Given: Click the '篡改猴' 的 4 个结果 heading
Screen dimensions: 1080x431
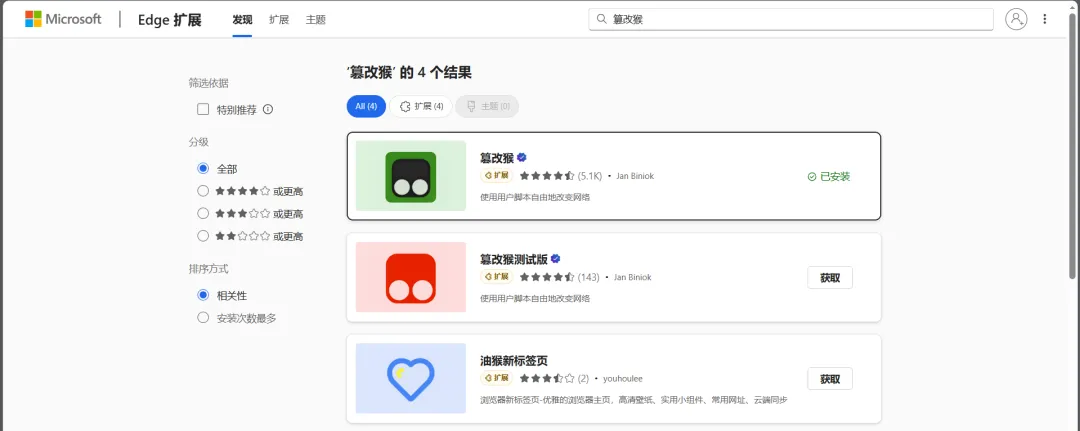Looking at the screenshot, I should 408,72.
